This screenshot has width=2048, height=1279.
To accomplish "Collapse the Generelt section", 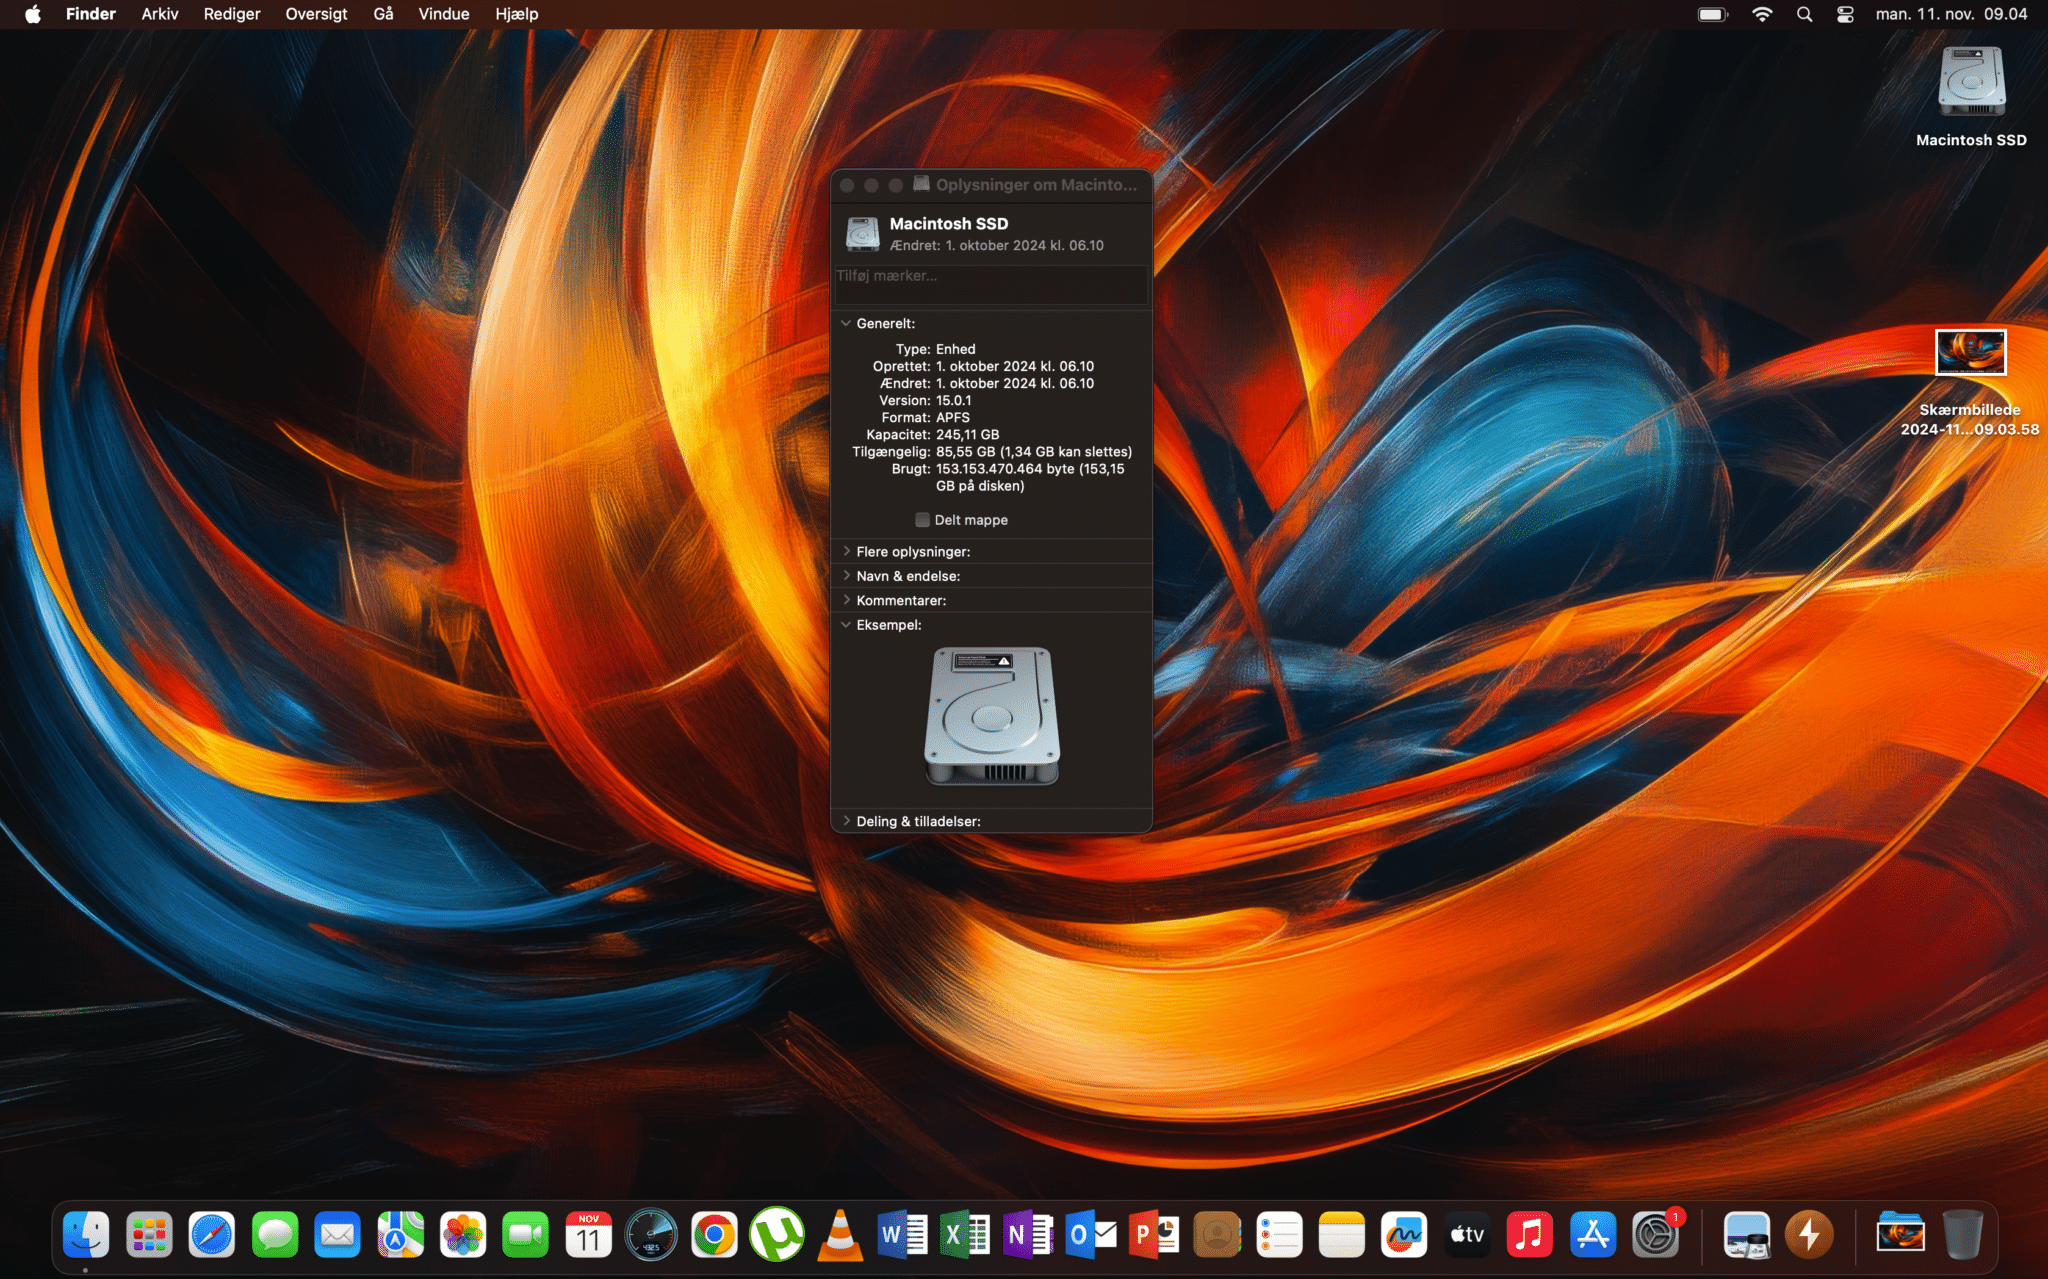I will [x=846, y=323].
